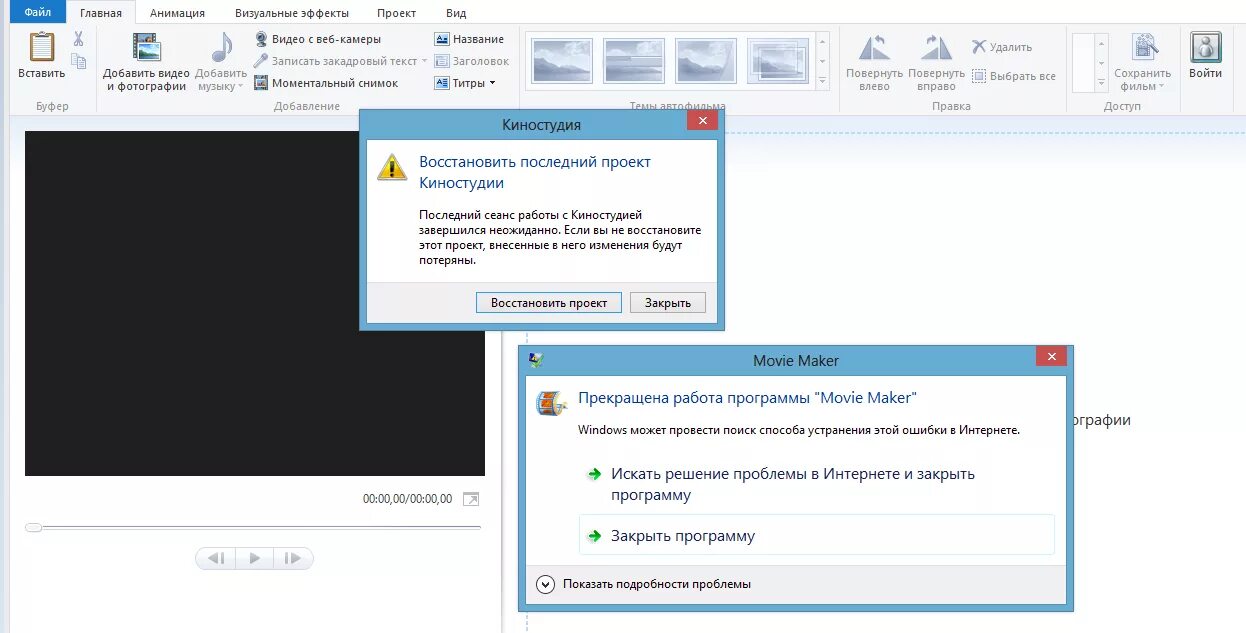The height and width of the screenshot is (633, 1246).
Task: Switch to the Вид tab
Action: pyautogui.click(x=456, y=13)
